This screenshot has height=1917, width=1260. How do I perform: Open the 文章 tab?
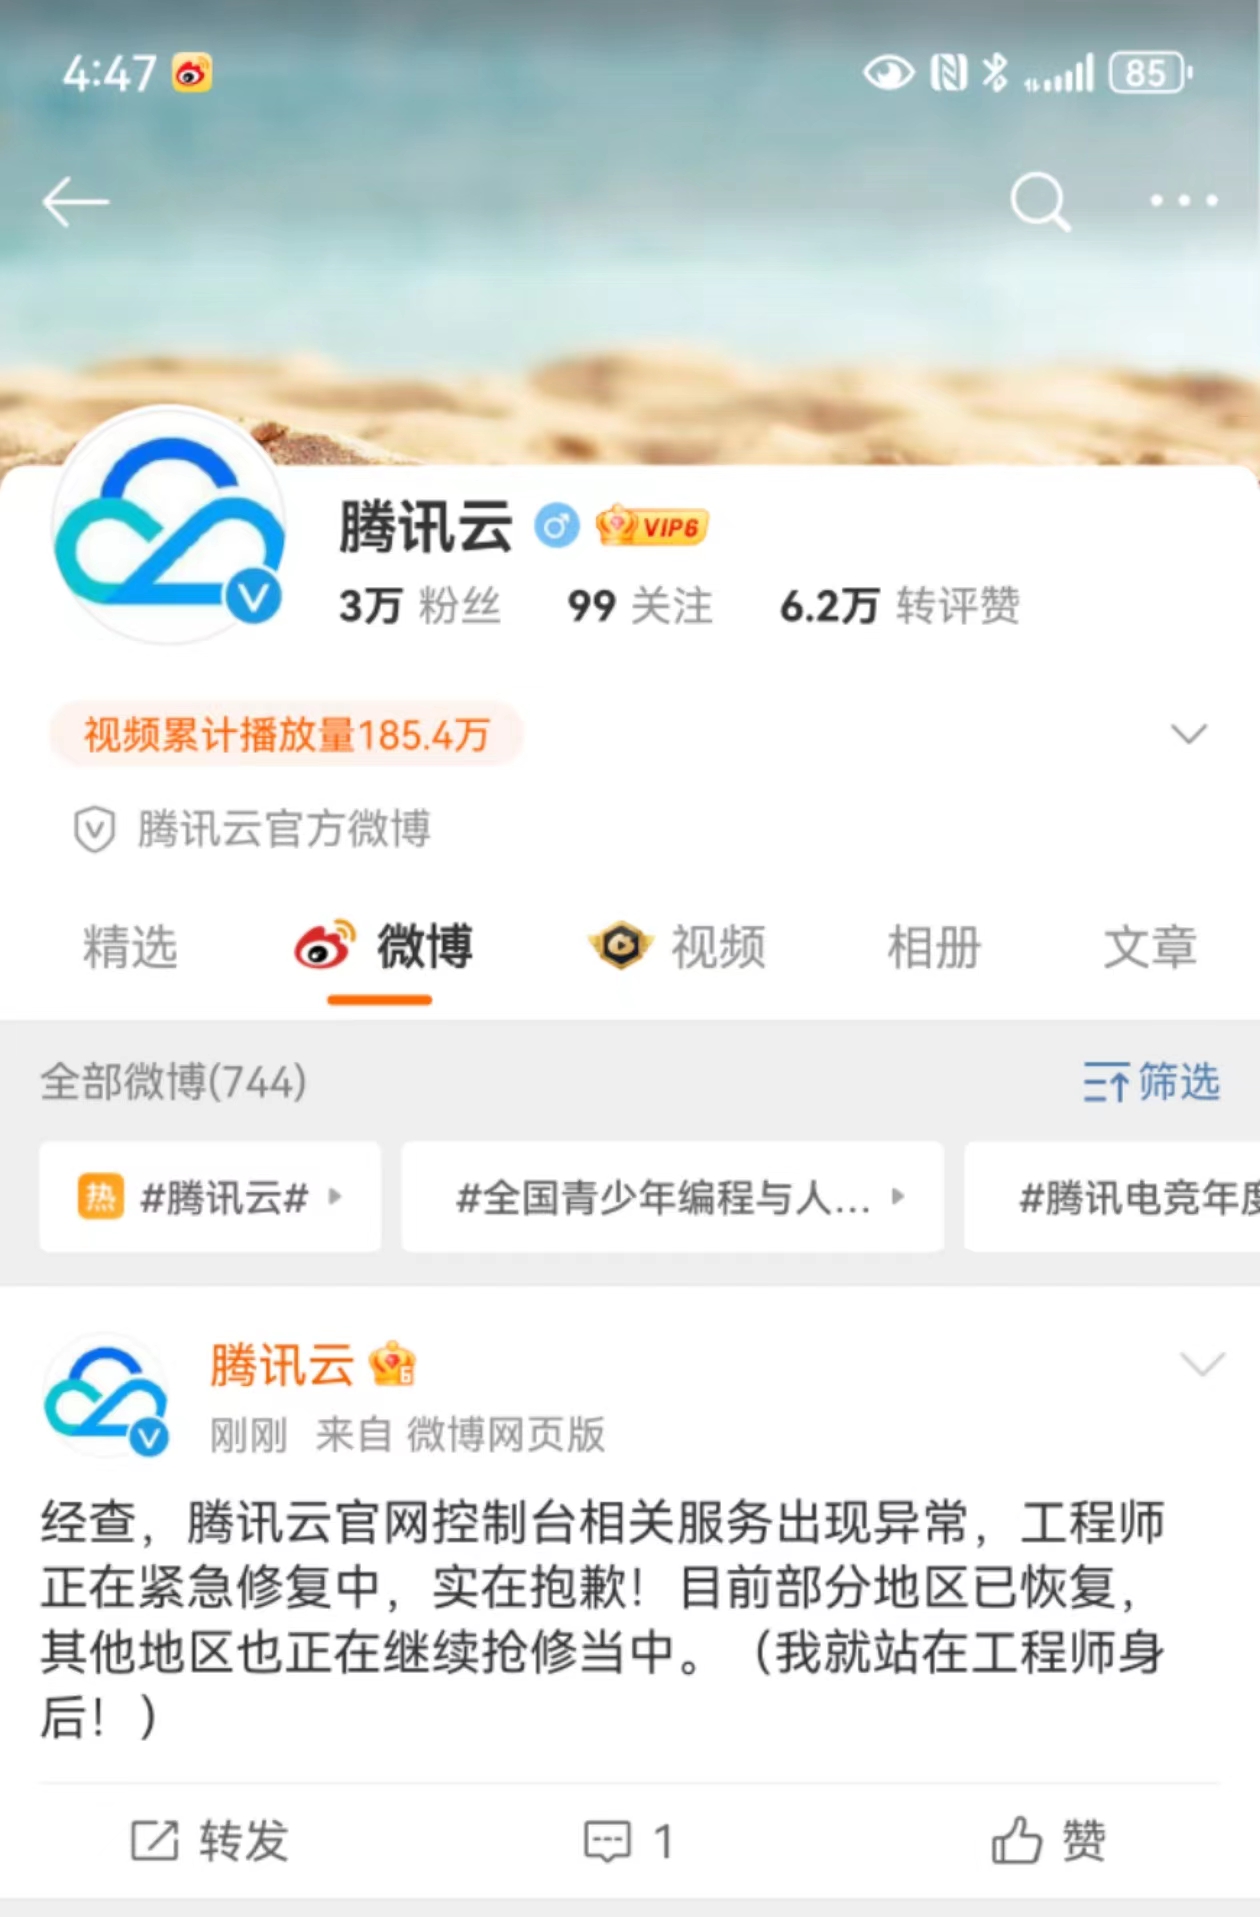[1150, 947]
